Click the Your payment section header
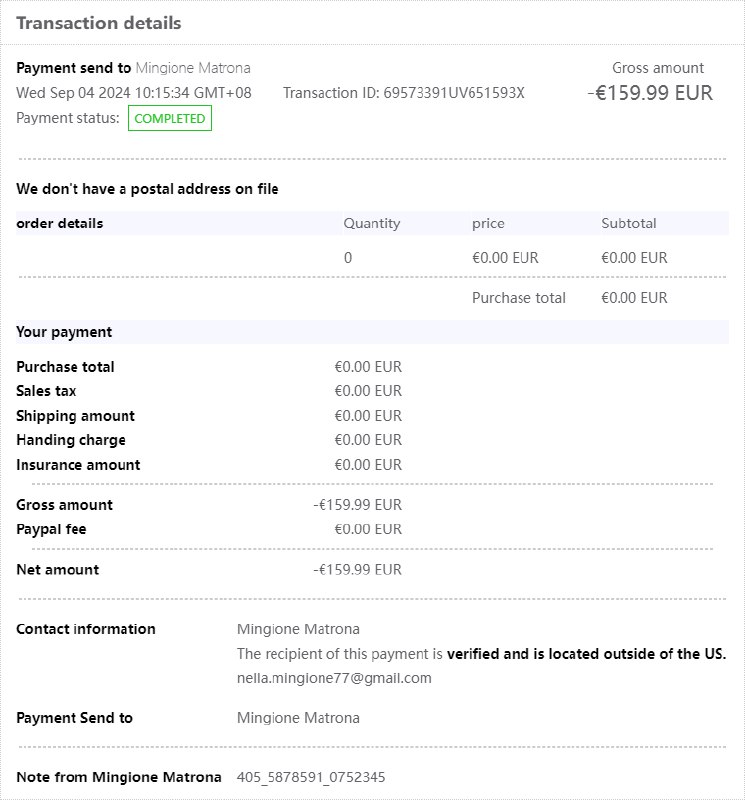This screenshot has height=800, width=745. (x=64, y=332)
